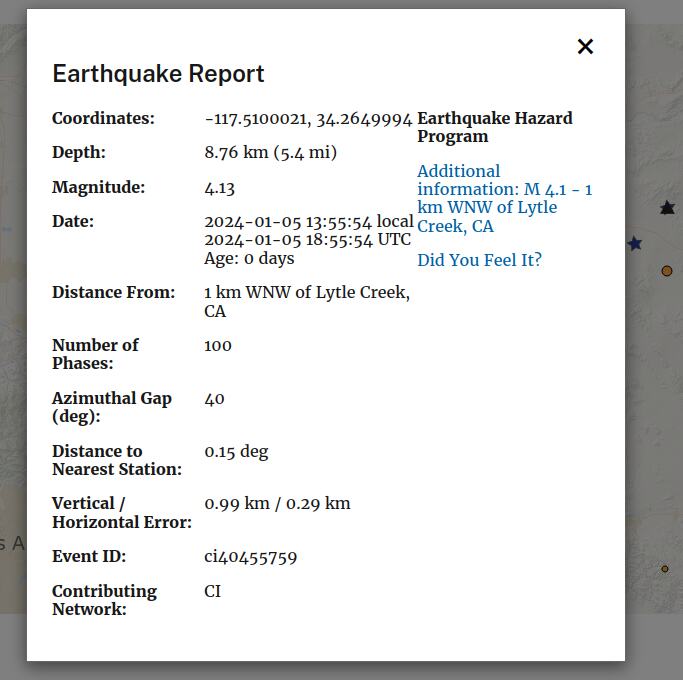The image size is (683, 680).
Task: Click the Coordinates: label
Action: (103, 118)
